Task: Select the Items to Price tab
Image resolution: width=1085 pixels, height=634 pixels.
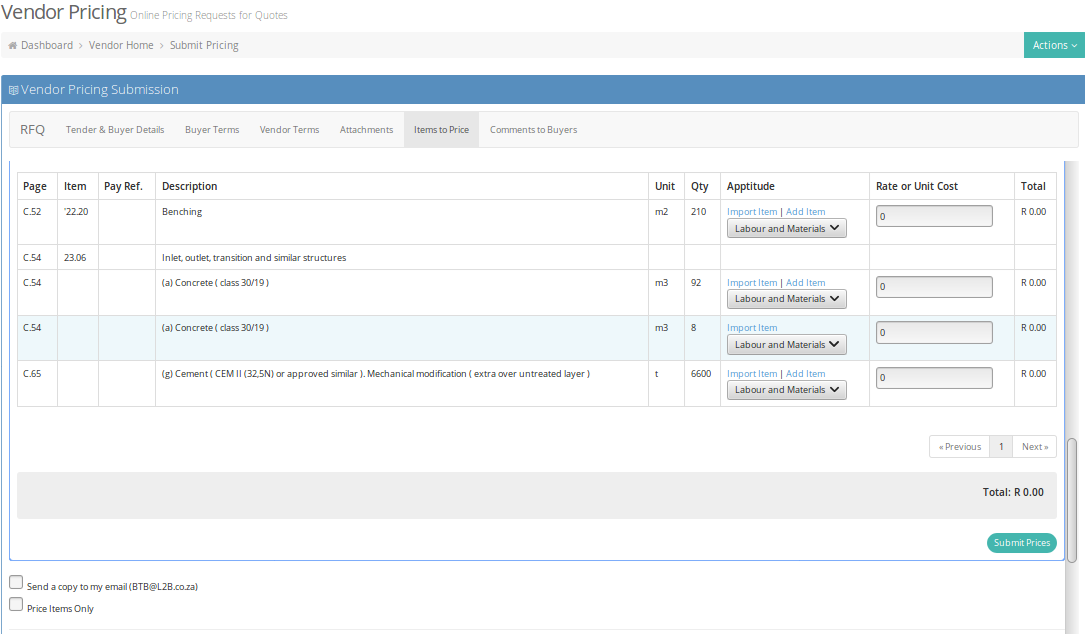Action: pyautogui.click(x=441, y=129)
